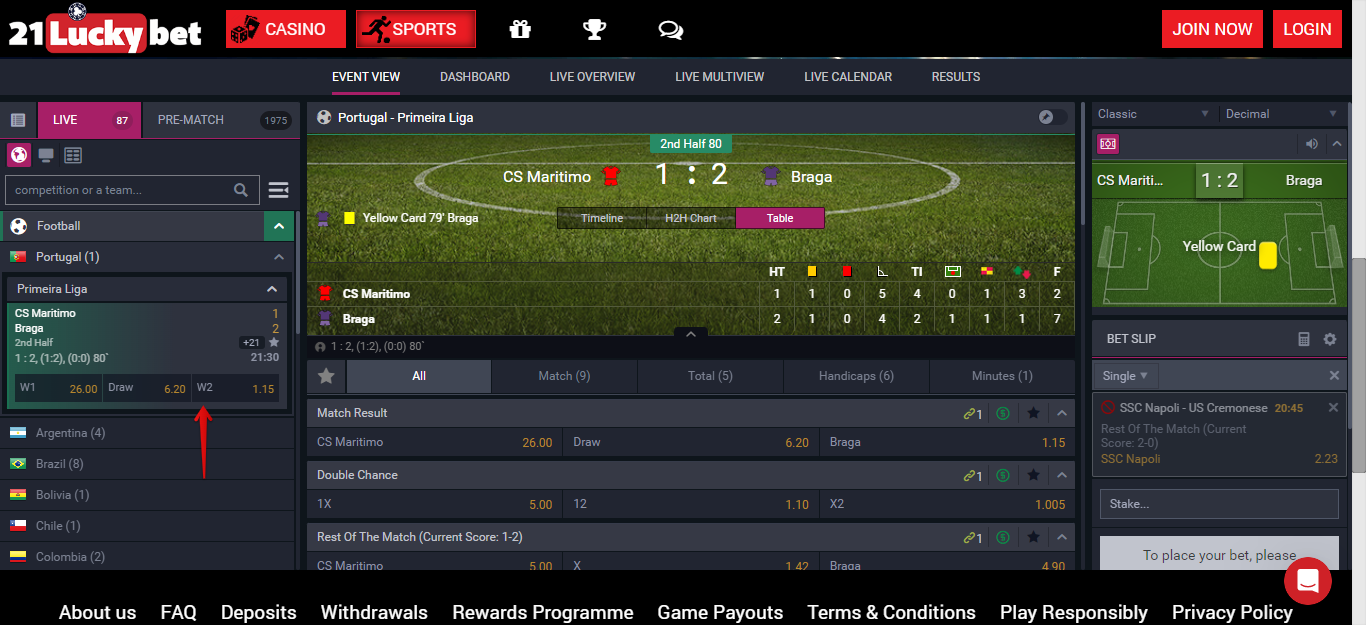Mute sound with the speaker icon

[x=1312, y=144]
